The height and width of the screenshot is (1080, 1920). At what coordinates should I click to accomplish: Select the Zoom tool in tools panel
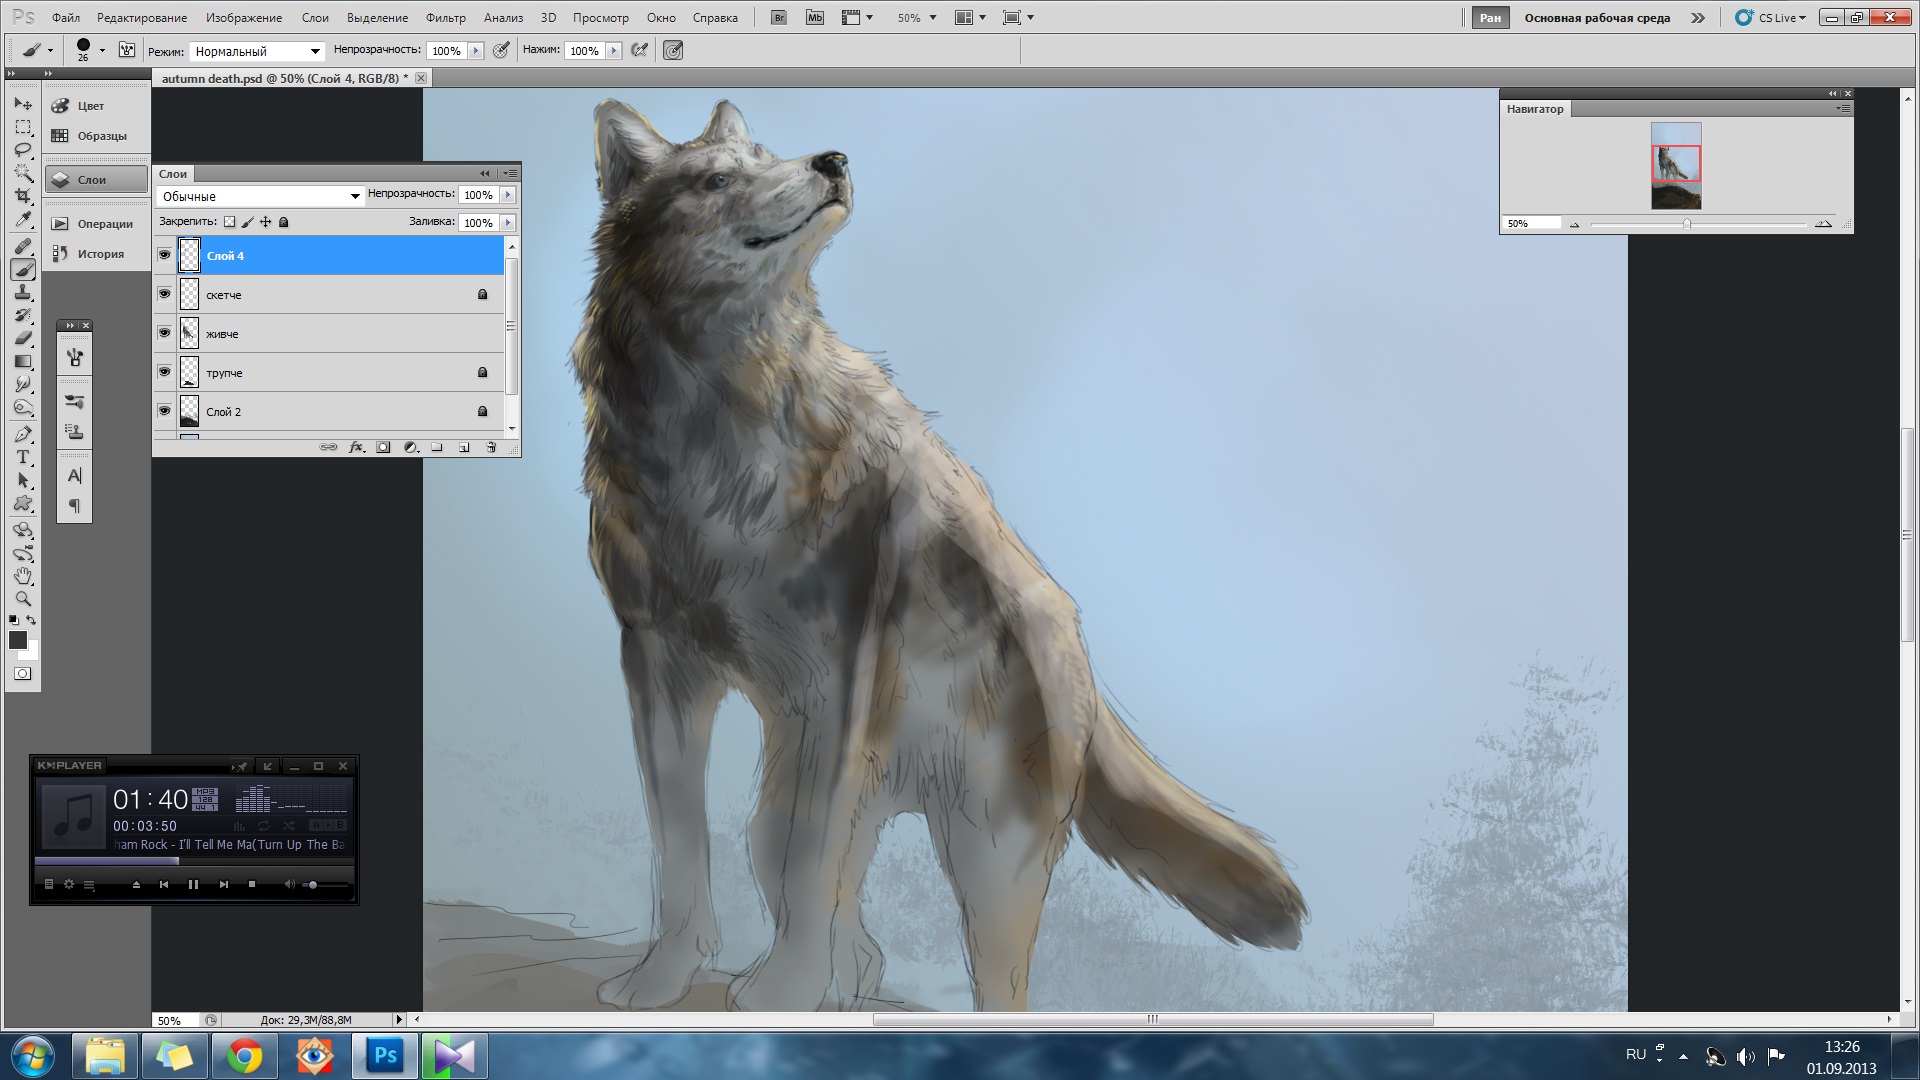point(23,599)
